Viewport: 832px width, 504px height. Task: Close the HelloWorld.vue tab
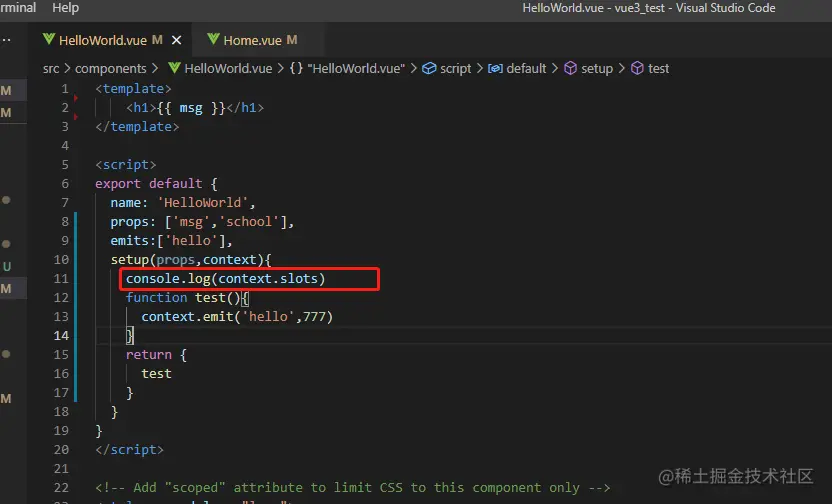[x=177, y=40]
